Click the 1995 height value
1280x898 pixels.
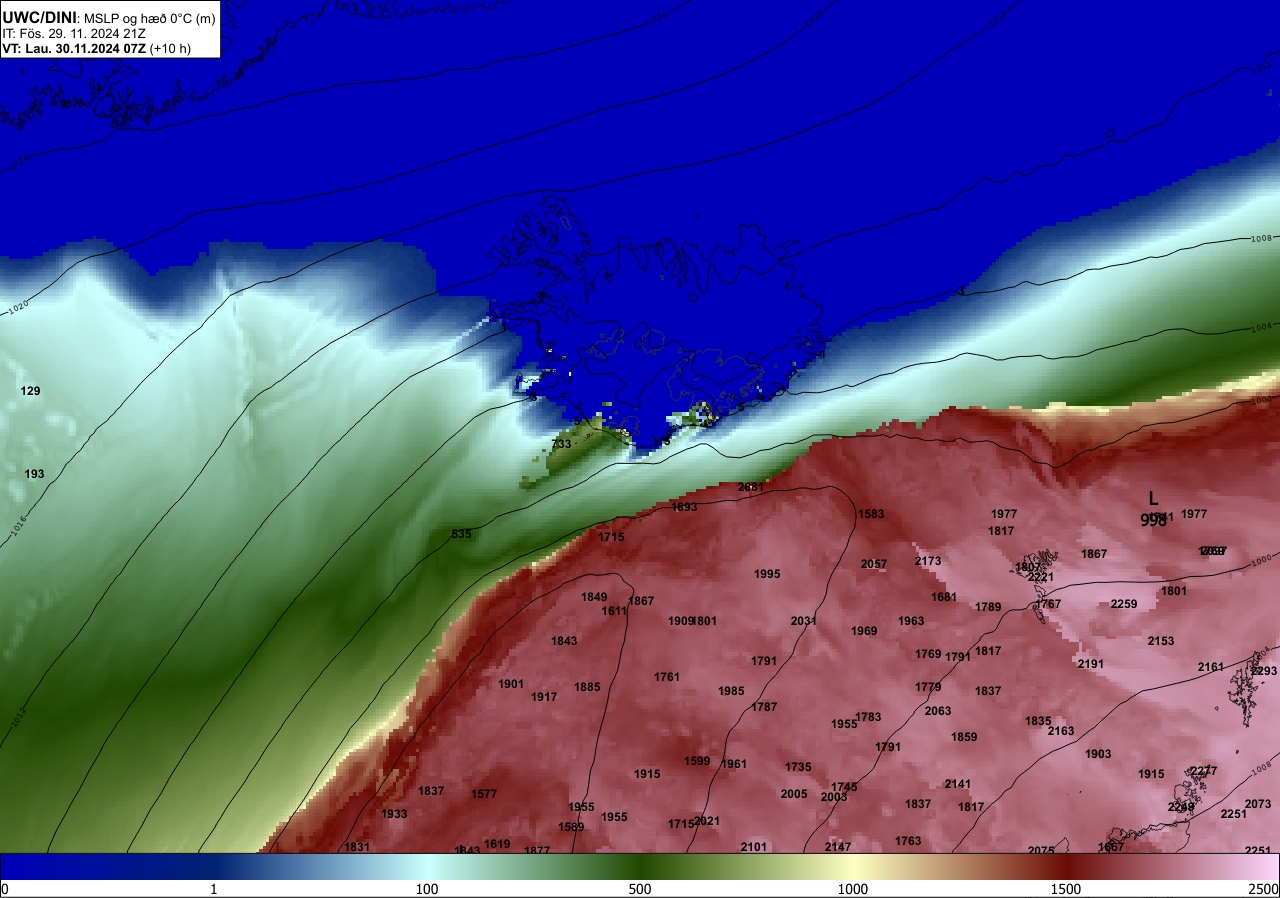[767, 574]
